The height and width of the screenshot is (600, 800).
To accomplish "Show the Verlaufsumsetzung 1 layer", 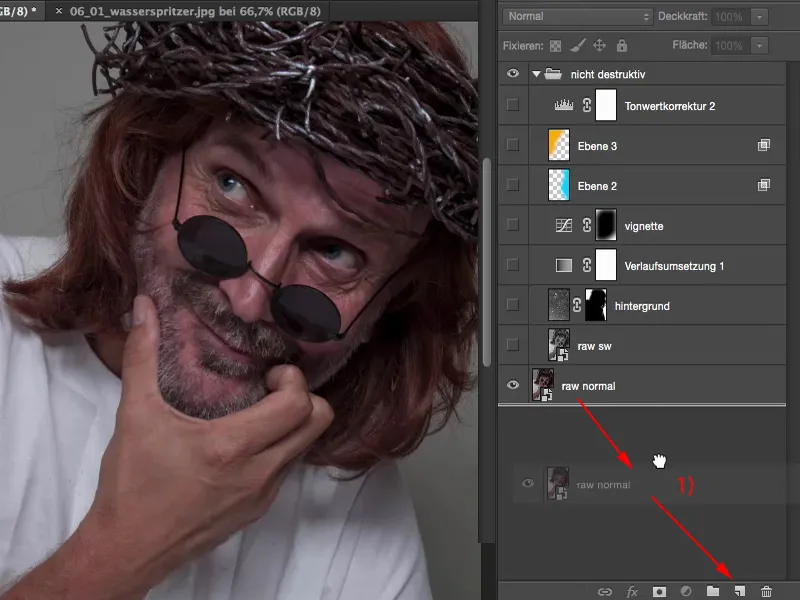I will point(513,265).
